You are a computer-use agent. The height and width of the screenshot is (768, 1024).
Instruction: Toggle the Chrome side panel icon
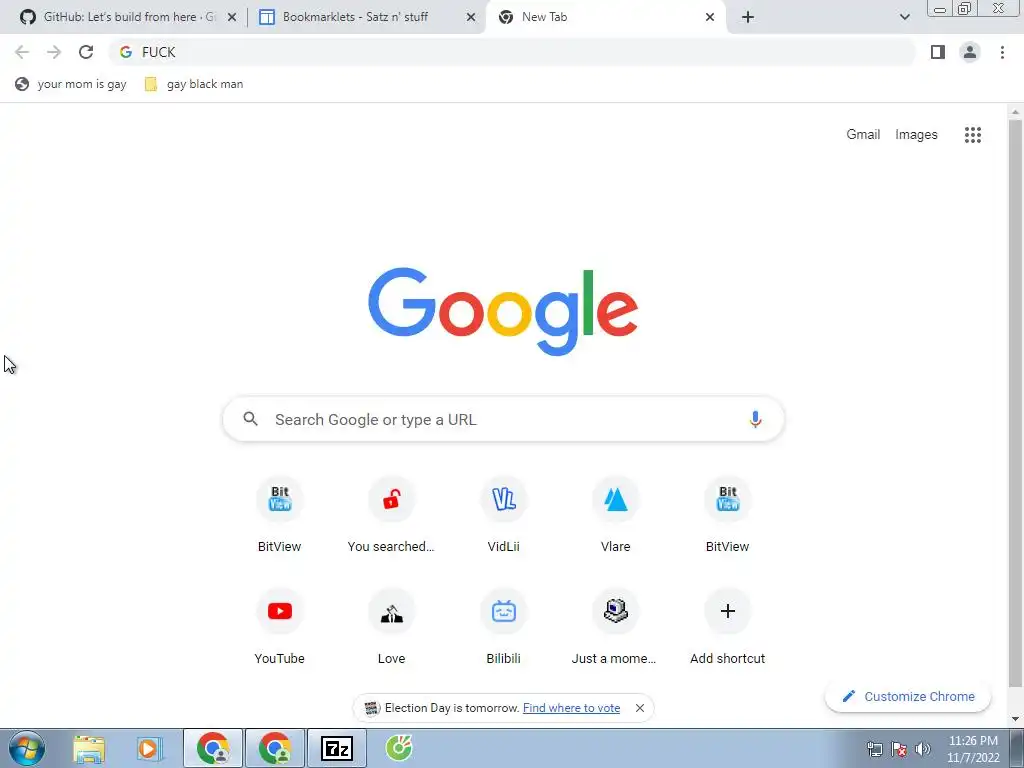(x=938, y=52)
